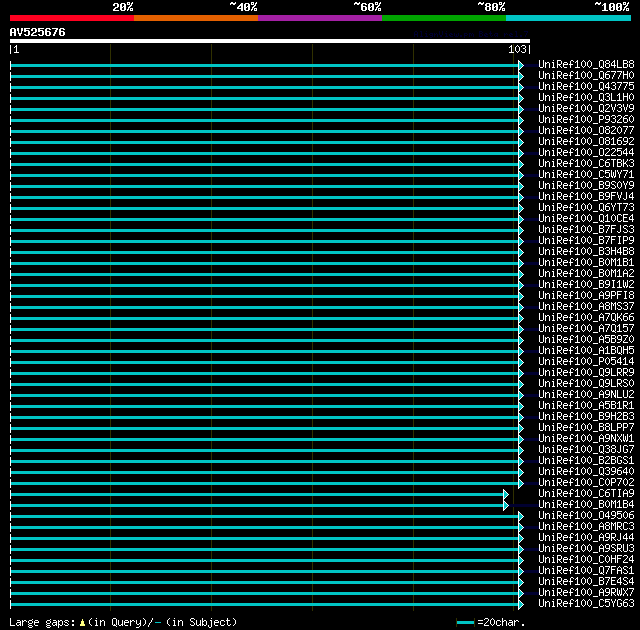
Task: Choose the UniRef100_C6TBK3 hit
Action: pyautogui.click(x=586, y=164)
